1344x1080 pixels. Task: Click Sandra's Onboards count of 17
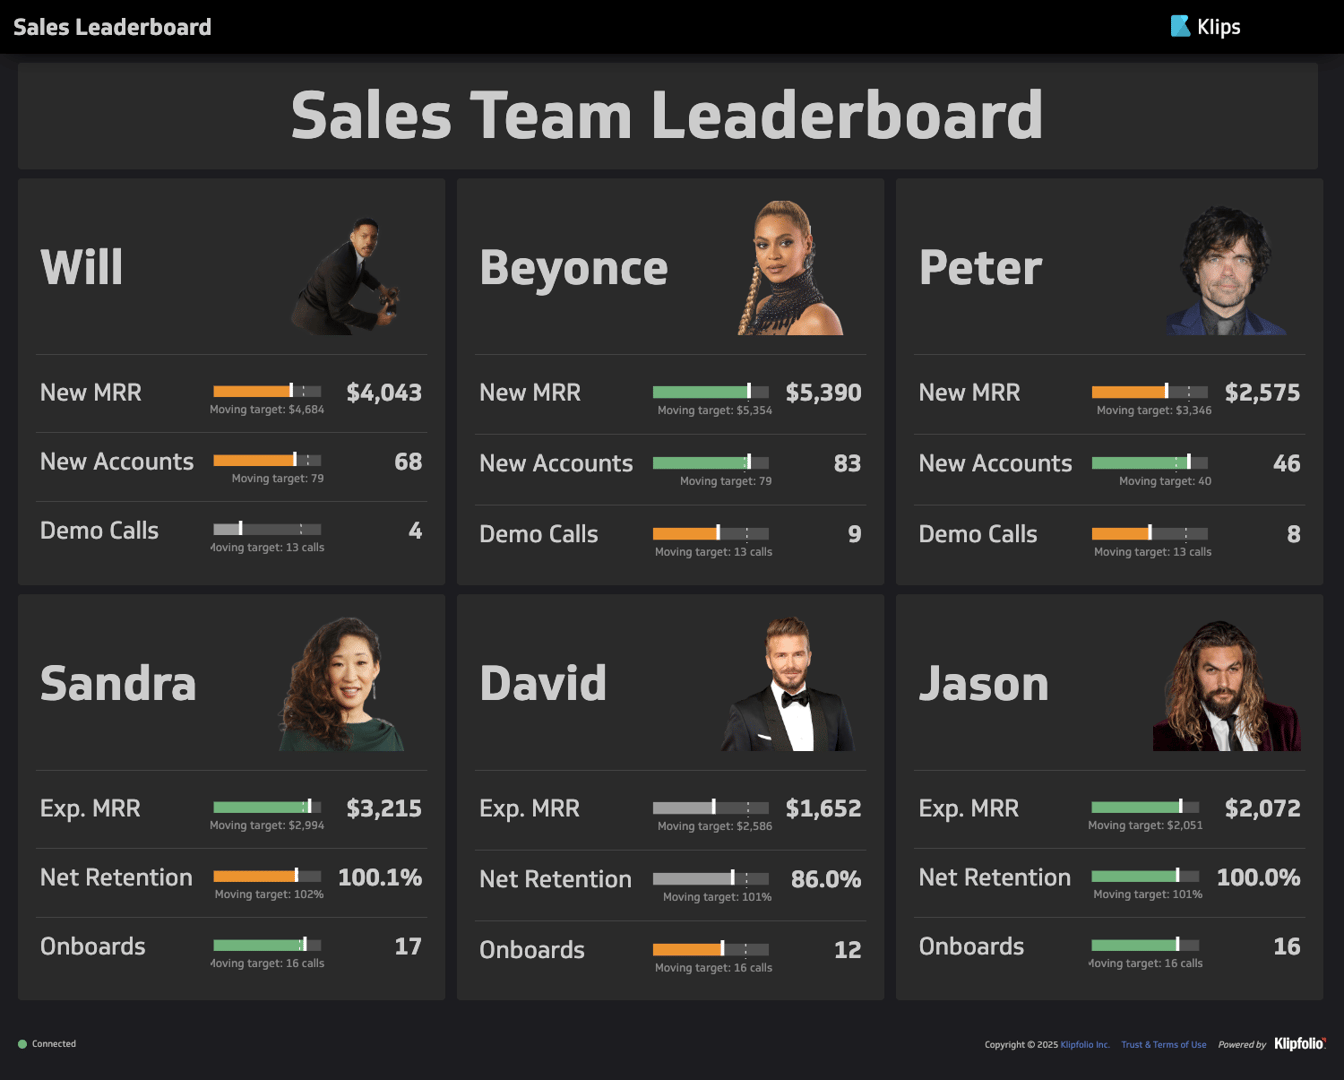tap(408, 944)
